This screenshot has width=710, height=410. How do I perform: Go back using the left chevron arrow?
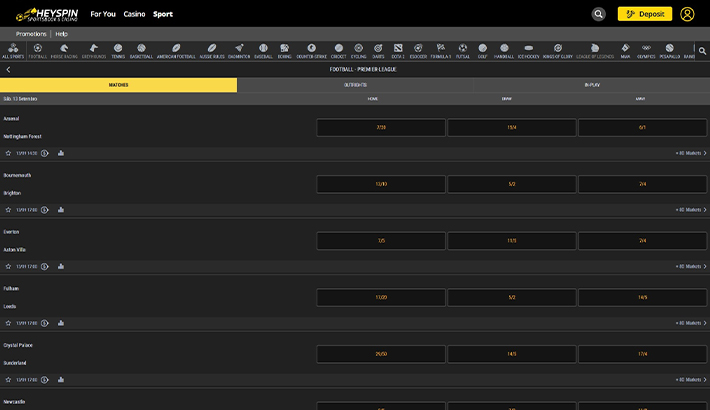8,70
